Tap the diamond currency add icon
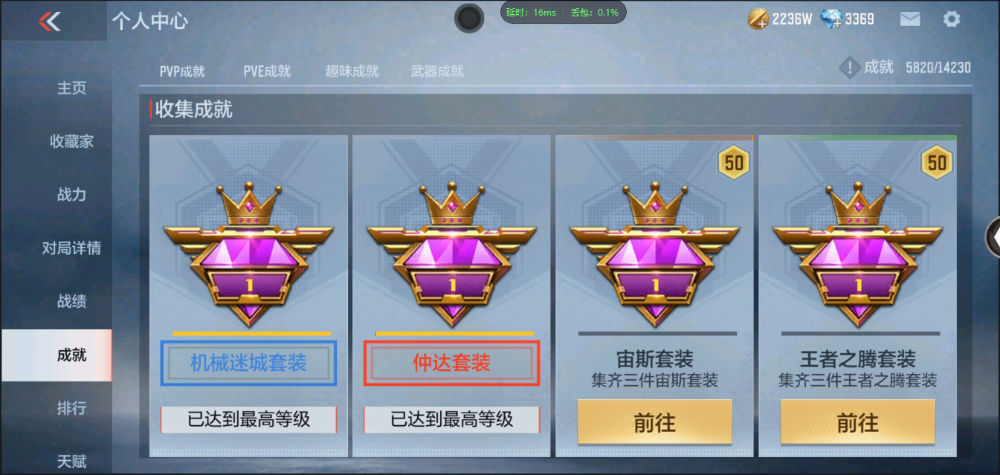Image resolution: width=1000 pixels, height=475 pixels. click(831, 19)
